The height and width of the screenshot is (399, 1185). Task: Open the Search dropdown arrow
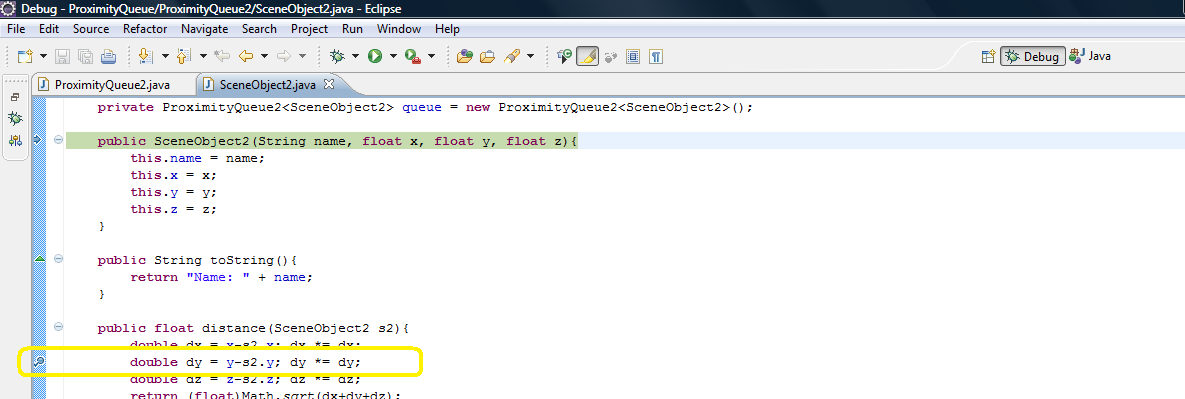pos(531,56)
